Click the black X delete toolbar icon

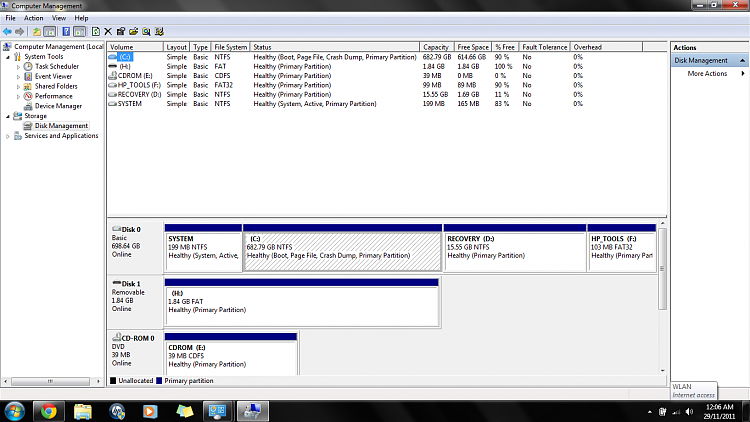(108, 32)
